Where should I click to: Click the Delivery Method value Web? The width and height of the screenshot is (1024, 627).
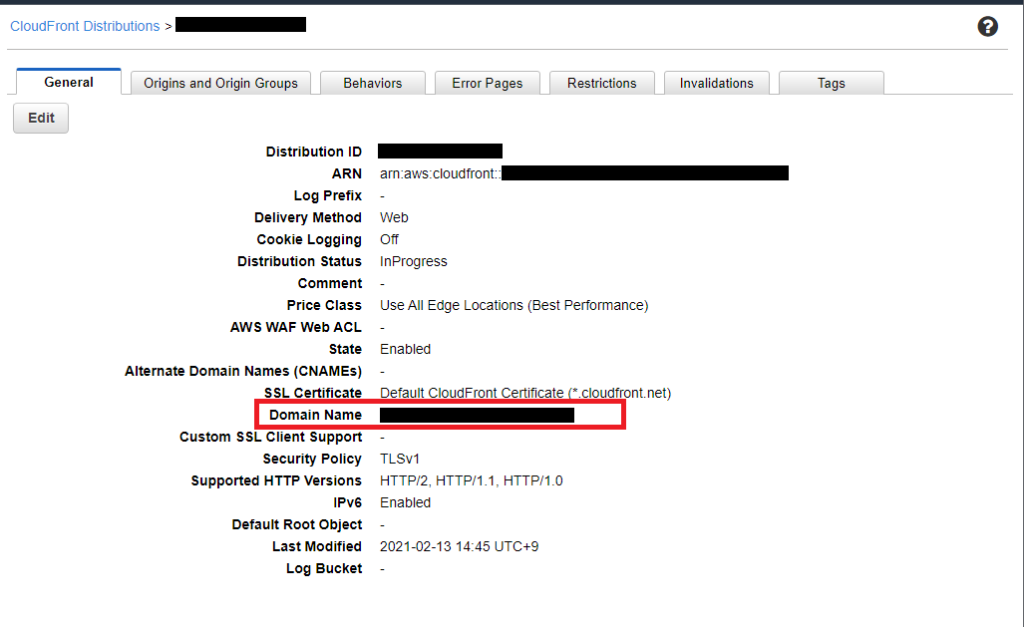[394, 217]
